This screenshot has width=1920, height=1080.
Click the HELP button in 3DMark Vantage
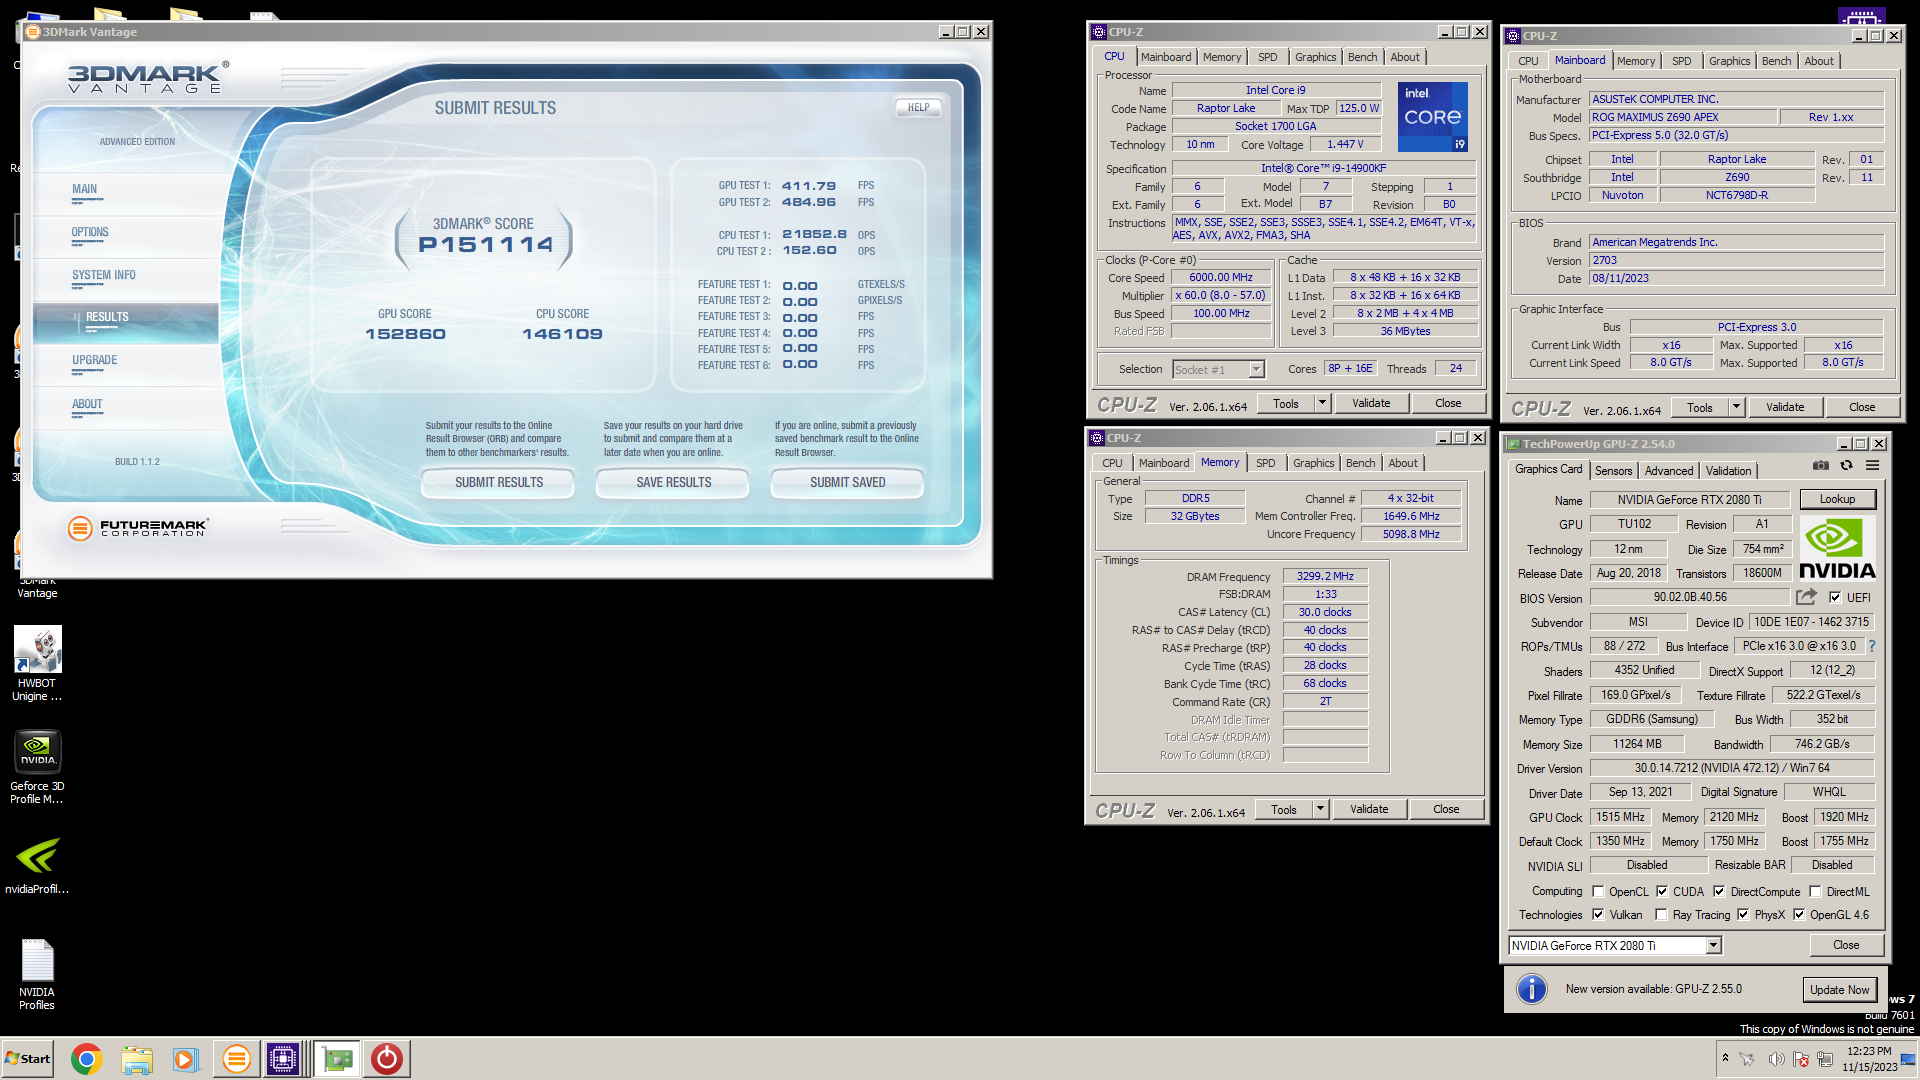click(x=918, y=107)
